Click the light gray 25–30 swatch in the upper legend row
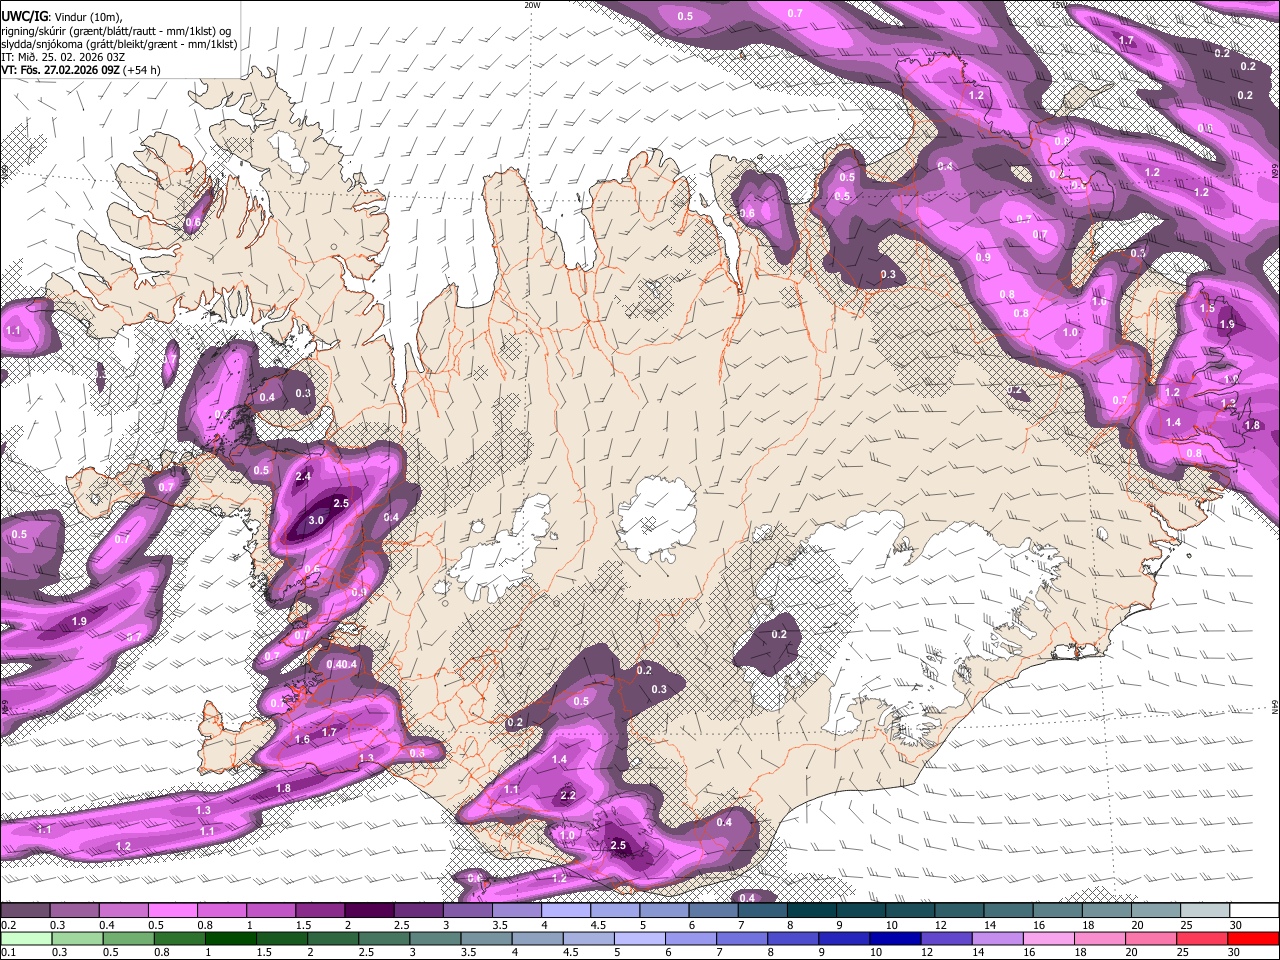 (x=1205, y=911)
